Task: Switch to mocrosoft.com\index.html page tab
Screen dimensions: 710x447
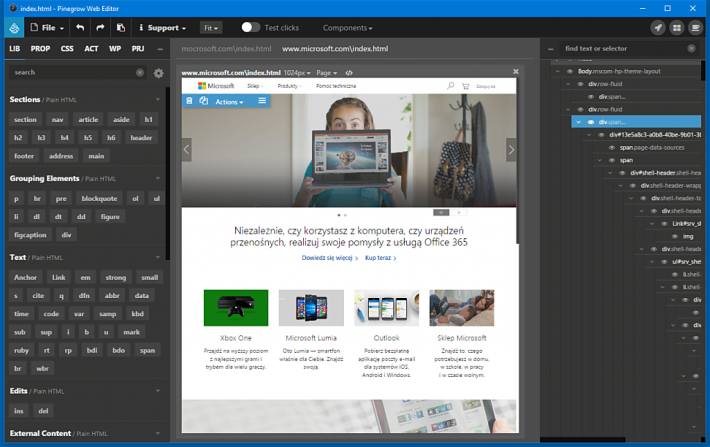Action: point(226,48)
